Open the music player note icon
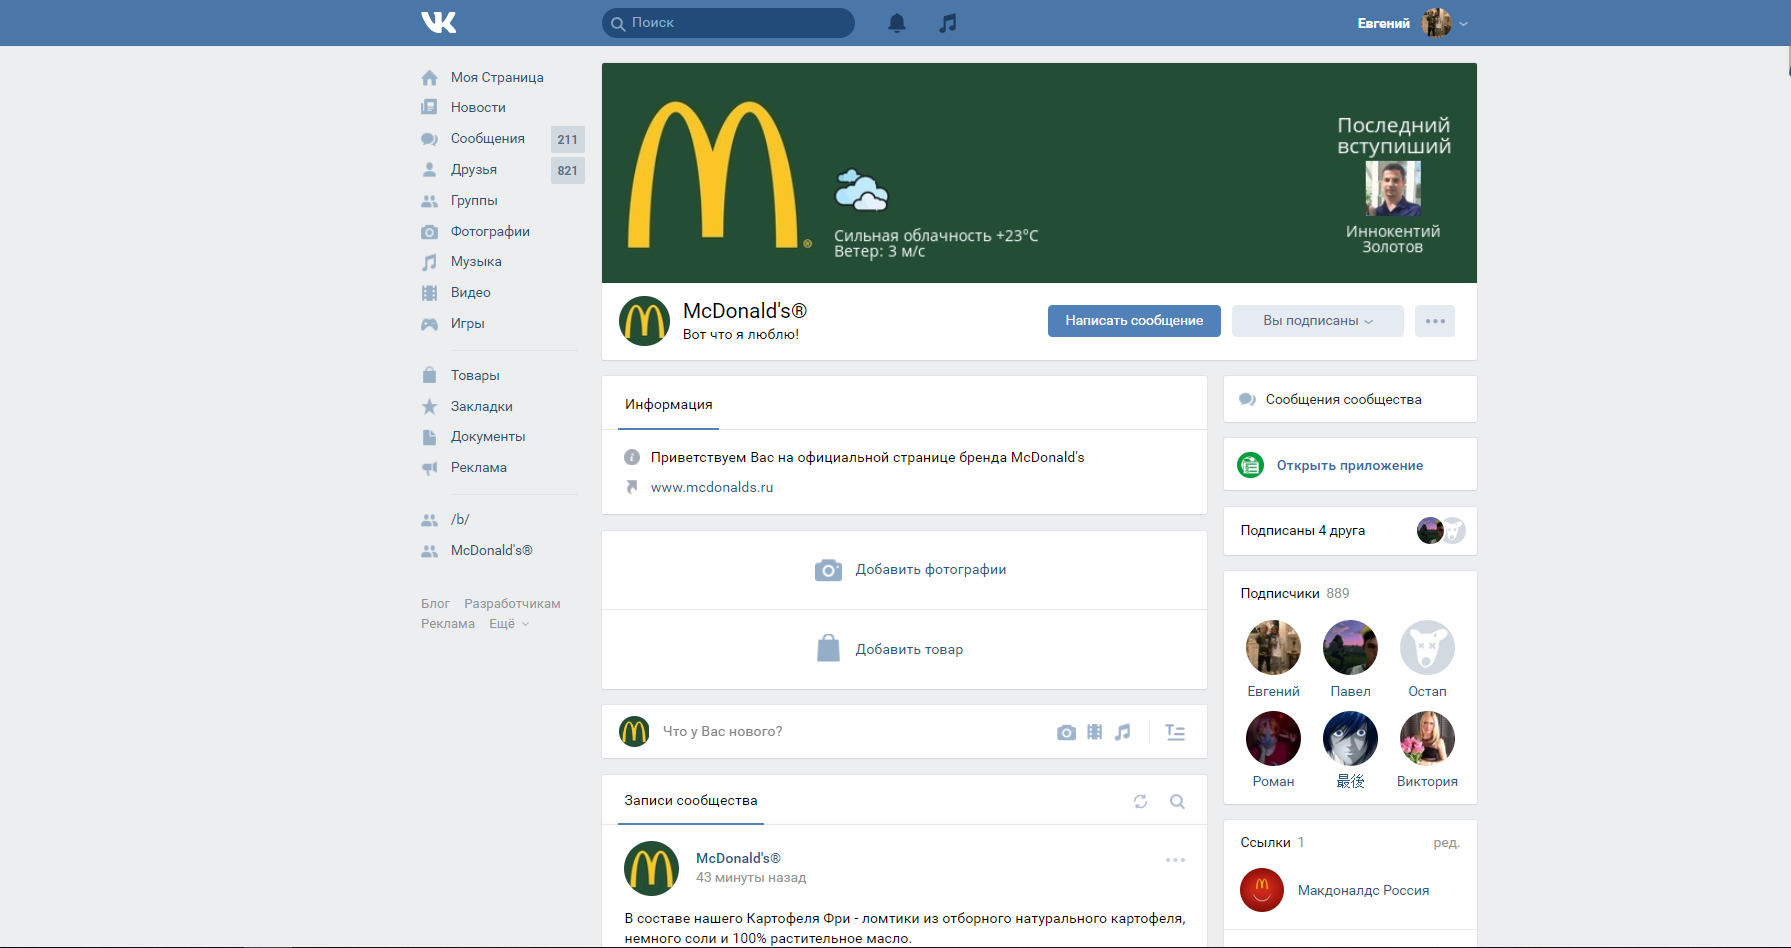The width and height of the screenshot is (1791, 948). click(948, 23)
